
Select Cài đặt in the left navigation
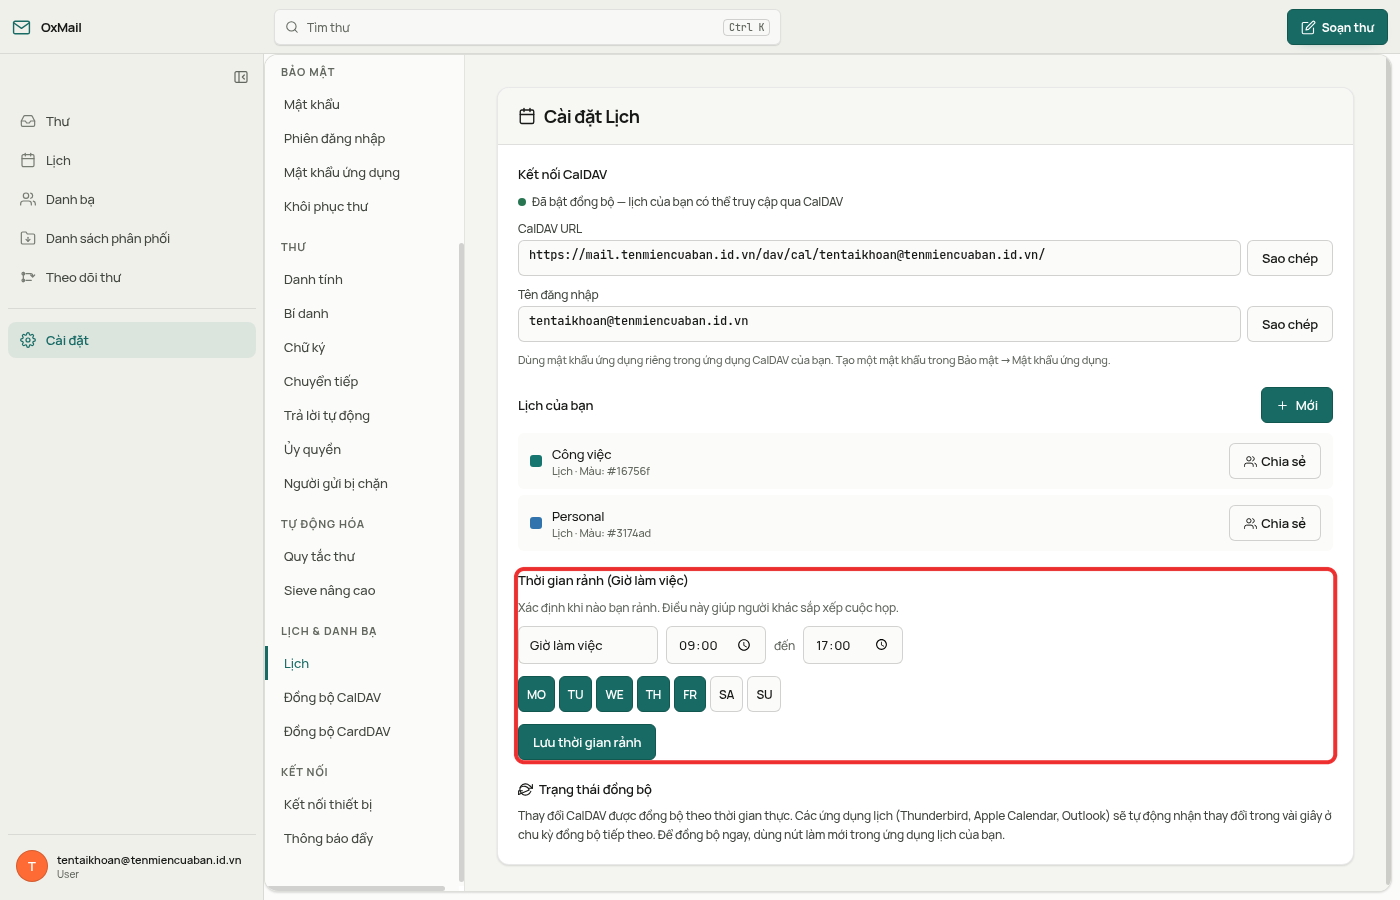tap(132, 340)
